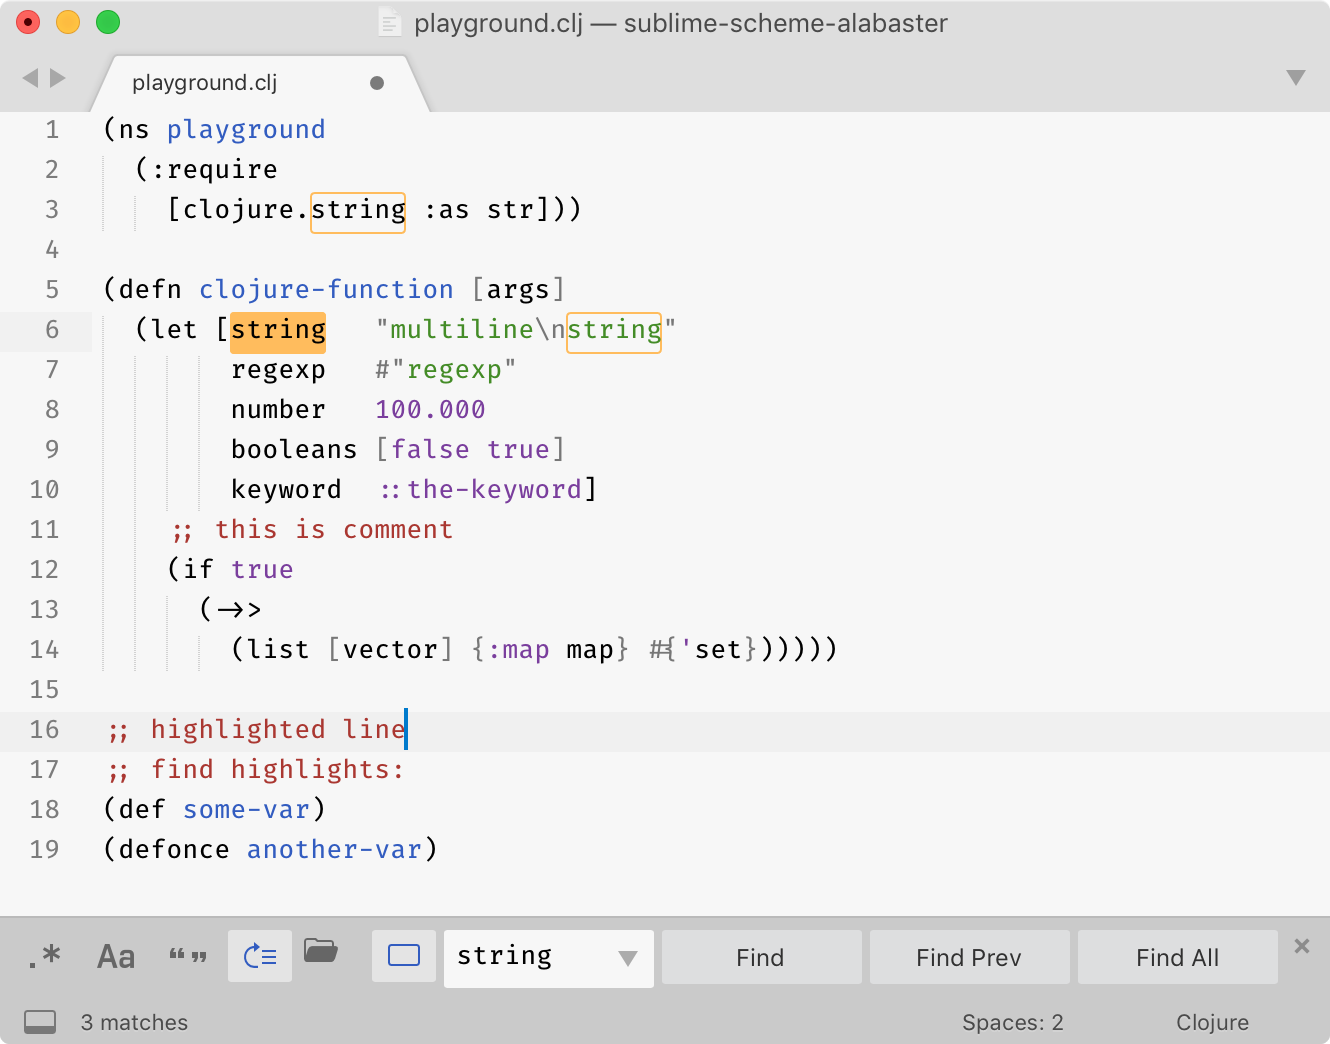The image size is (1330, 1044).
Task: Open the Clojure syntax selector
Action: point(1212,1022)
